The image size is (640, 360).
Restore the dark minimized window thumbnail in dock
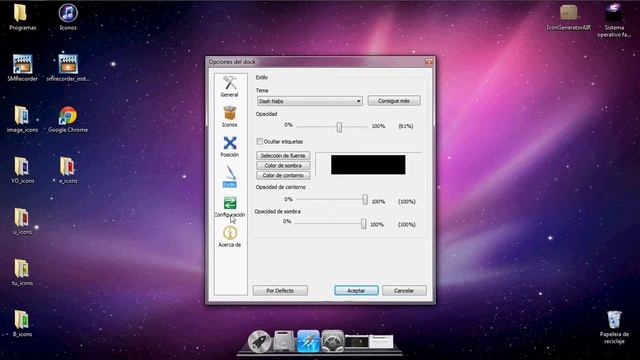click(x=357, y=342)
